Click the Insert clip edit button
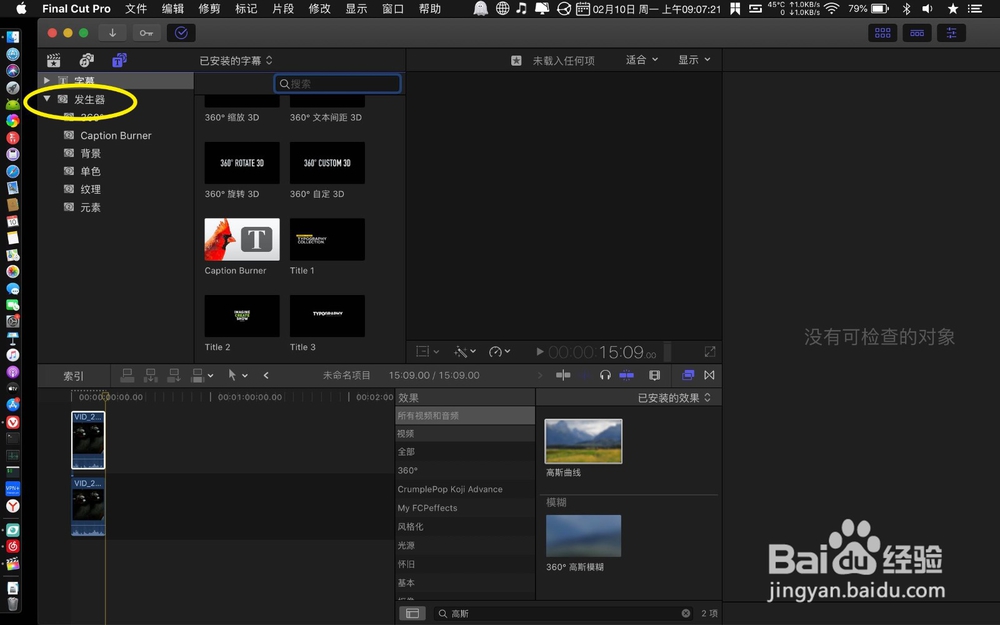The image size is (1000, 625). [x=151, y=375]
